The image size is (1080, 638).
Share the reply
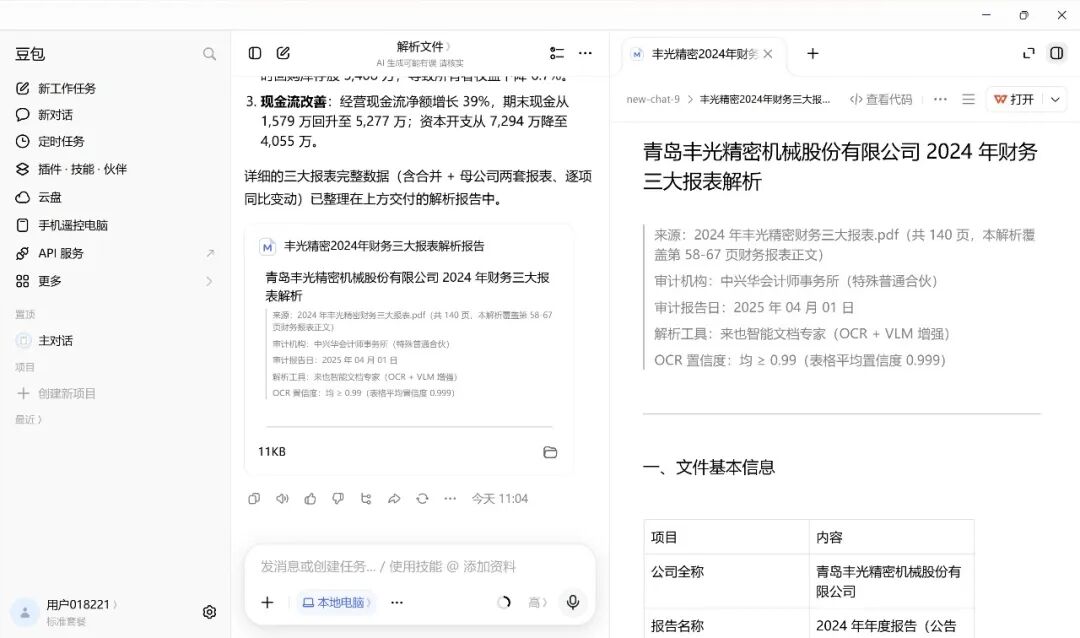point(394,498)
